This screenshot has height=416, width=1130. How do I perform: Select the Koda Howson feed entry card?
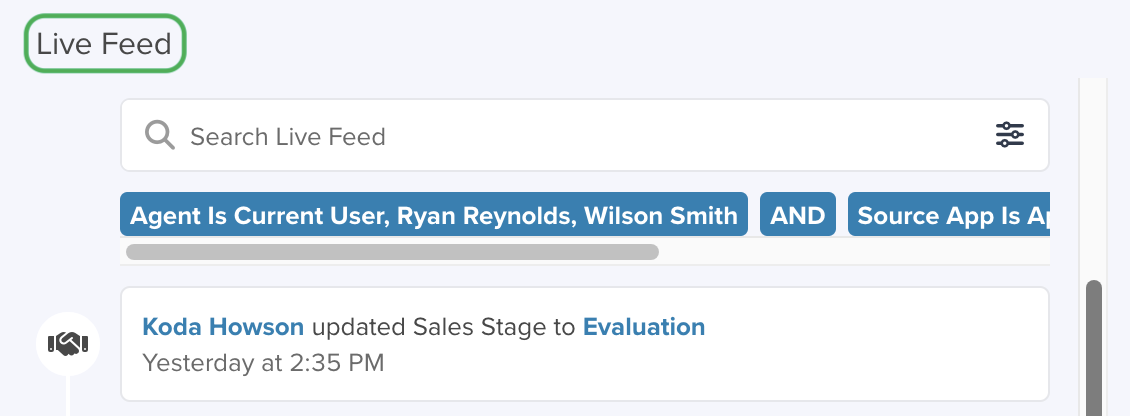pos(584,344)
